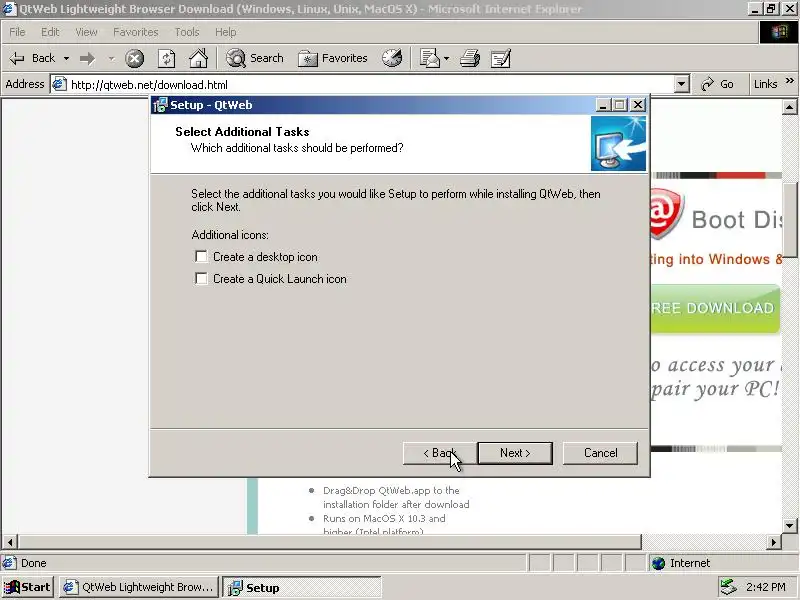Refresh the page using the Refresh icon
Screen dimensions: 800x600
click(167, 59)
